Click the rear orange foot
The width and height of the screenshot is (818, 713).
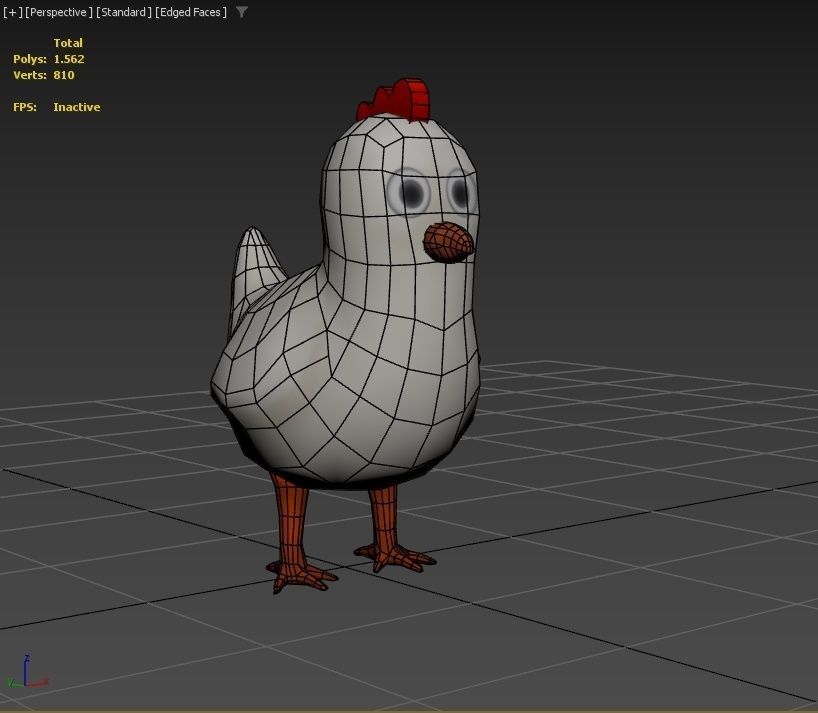(x=395, y=557)
